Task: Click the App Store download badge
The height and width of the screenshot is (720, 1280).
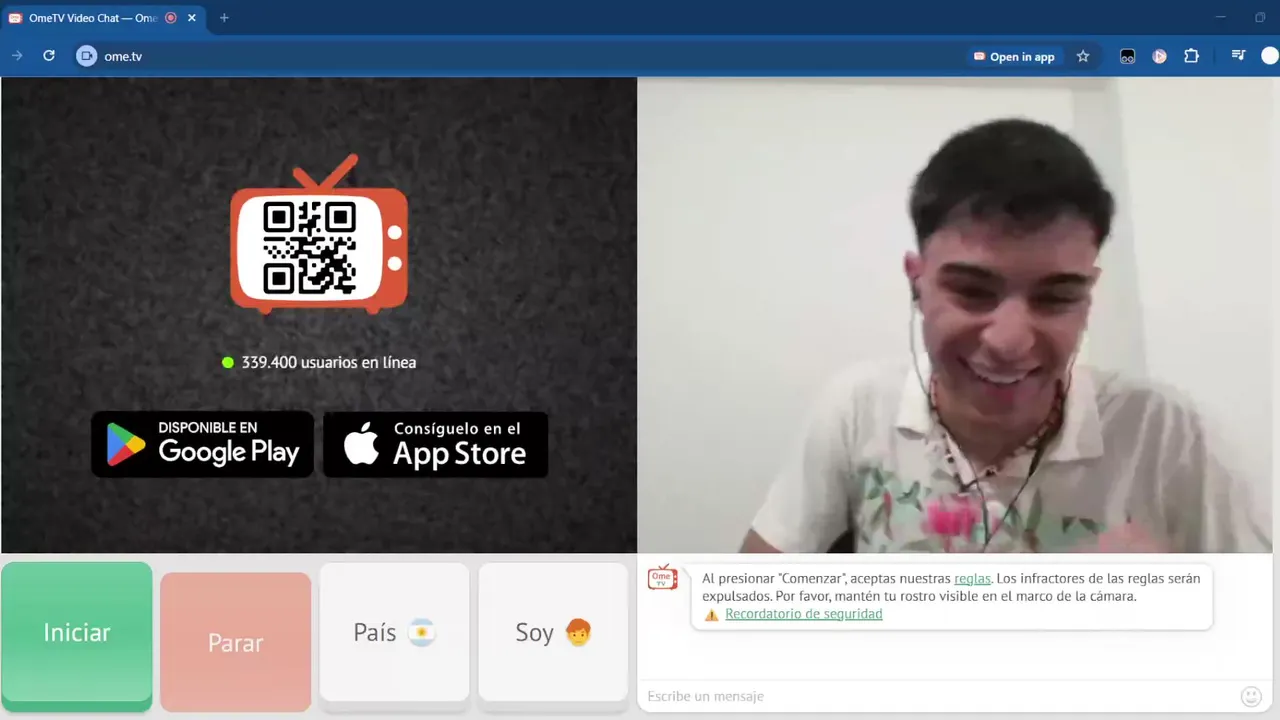Action: coord(435,444)
